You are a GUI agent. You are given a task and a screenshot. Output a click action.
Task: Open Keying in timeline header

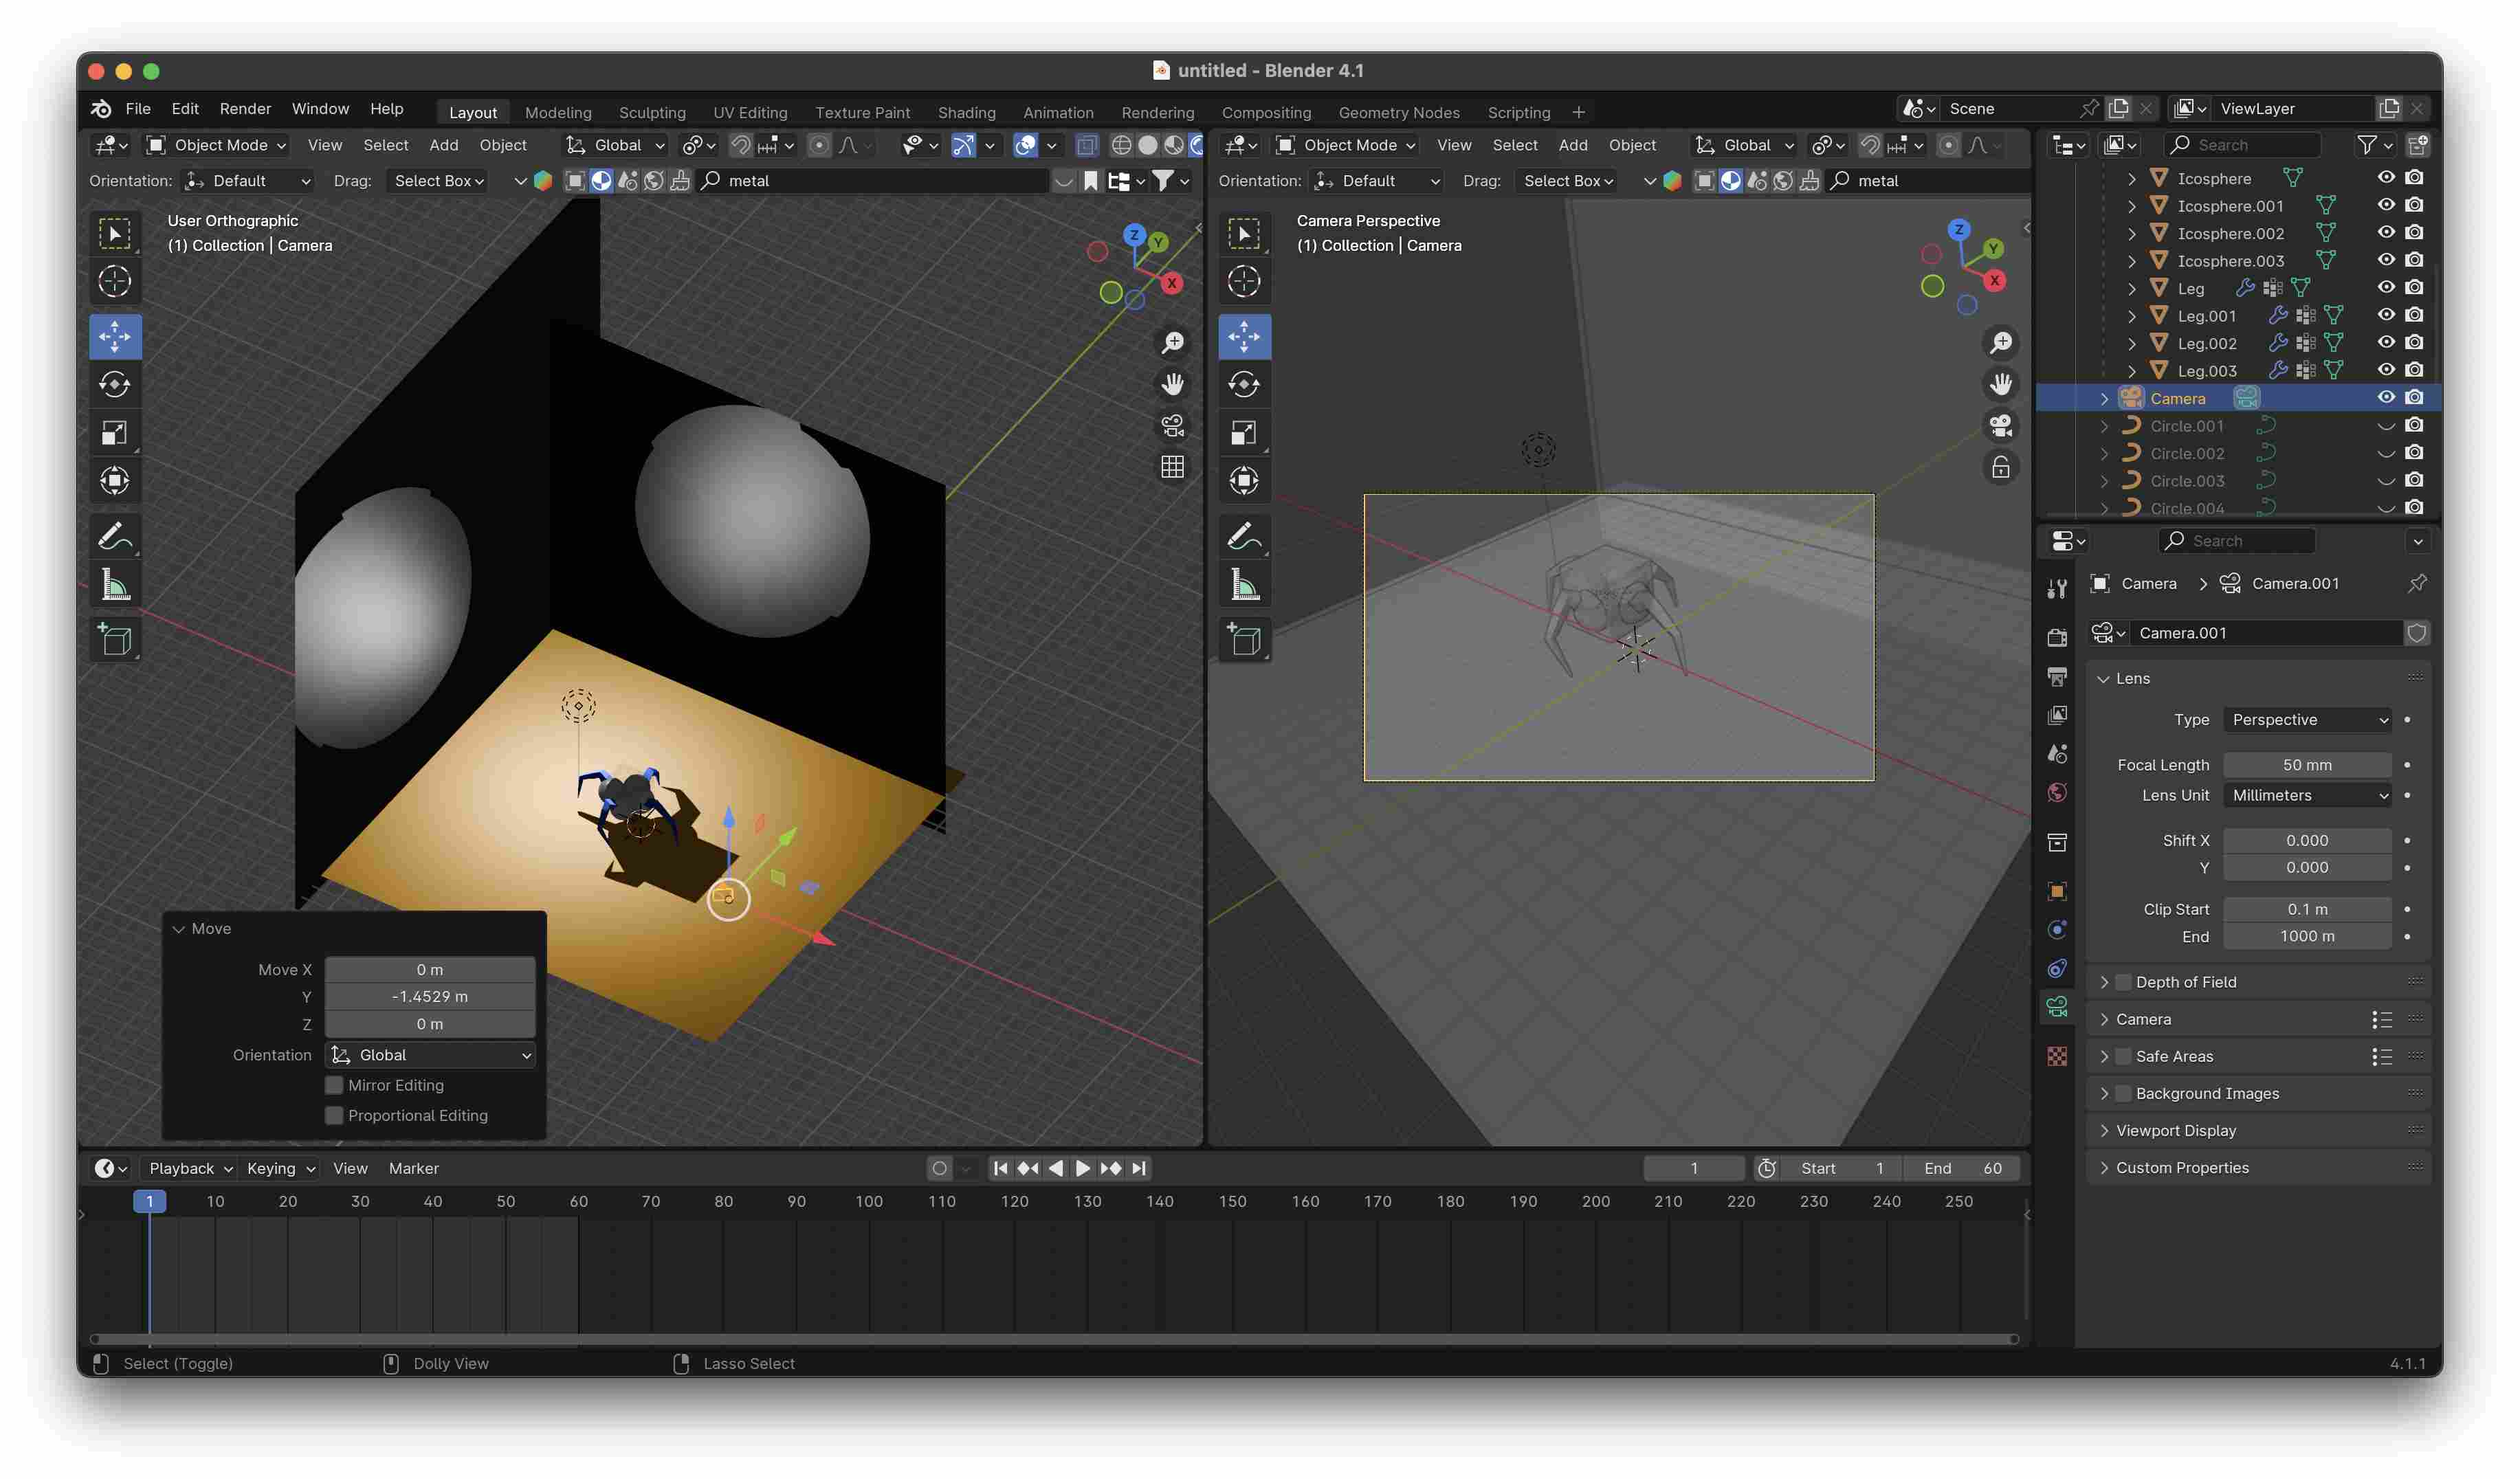[280, 1168]
